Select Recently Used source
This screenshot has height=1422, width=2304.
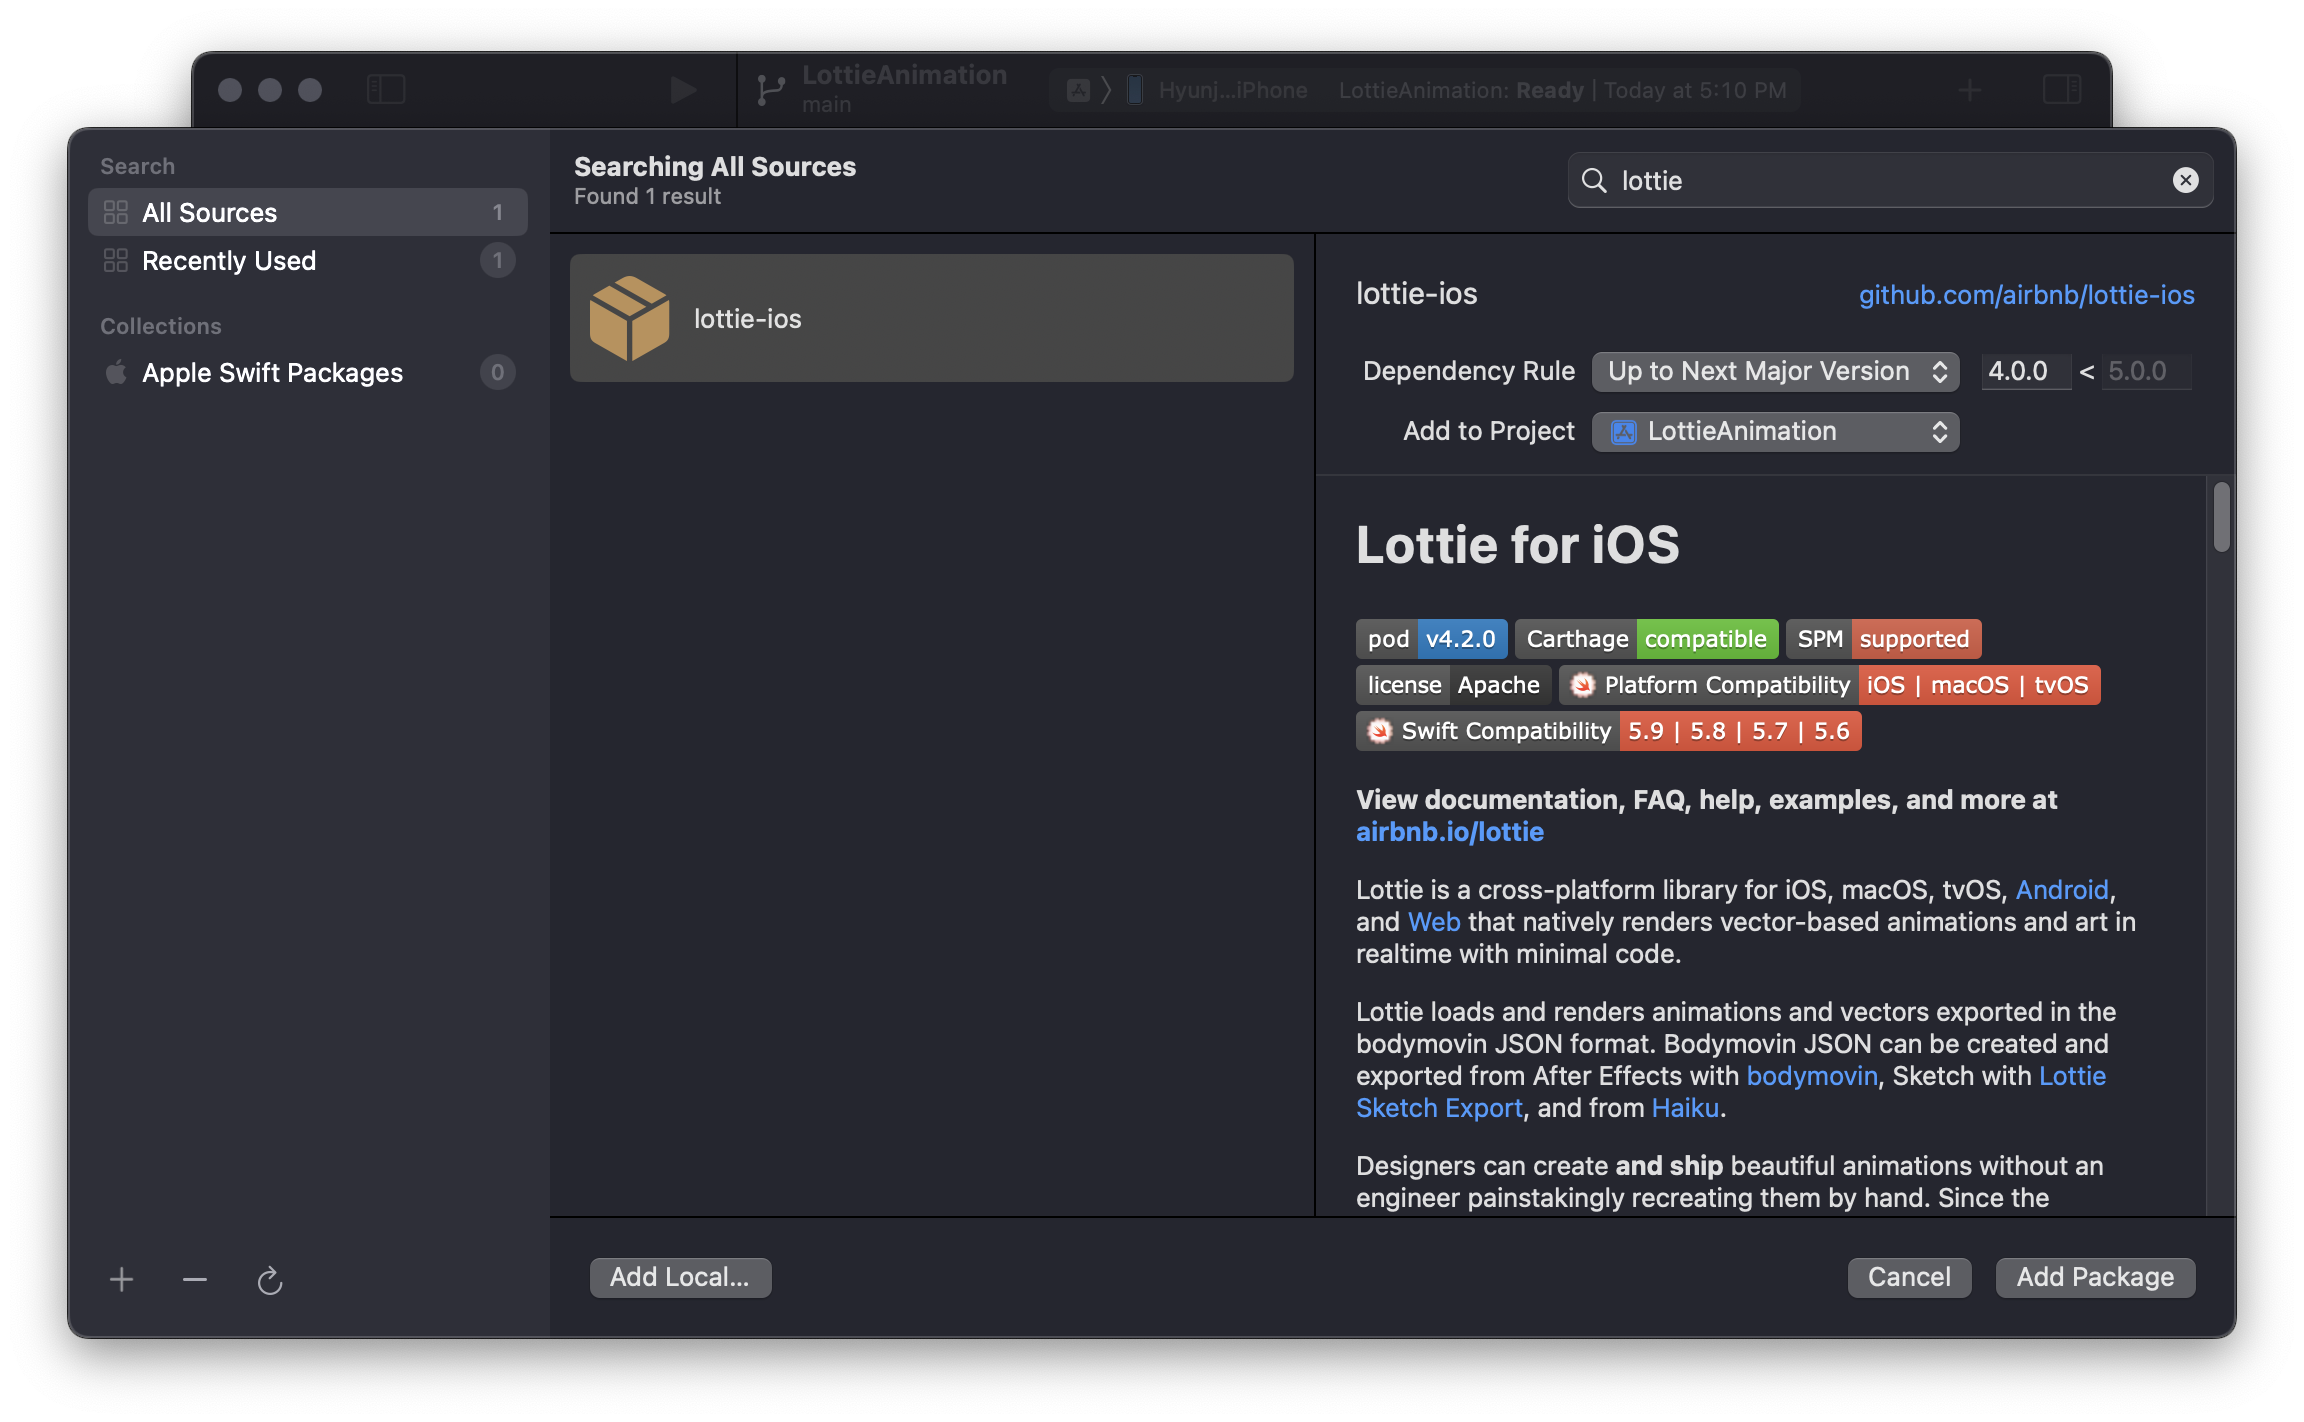click(307, 261)
